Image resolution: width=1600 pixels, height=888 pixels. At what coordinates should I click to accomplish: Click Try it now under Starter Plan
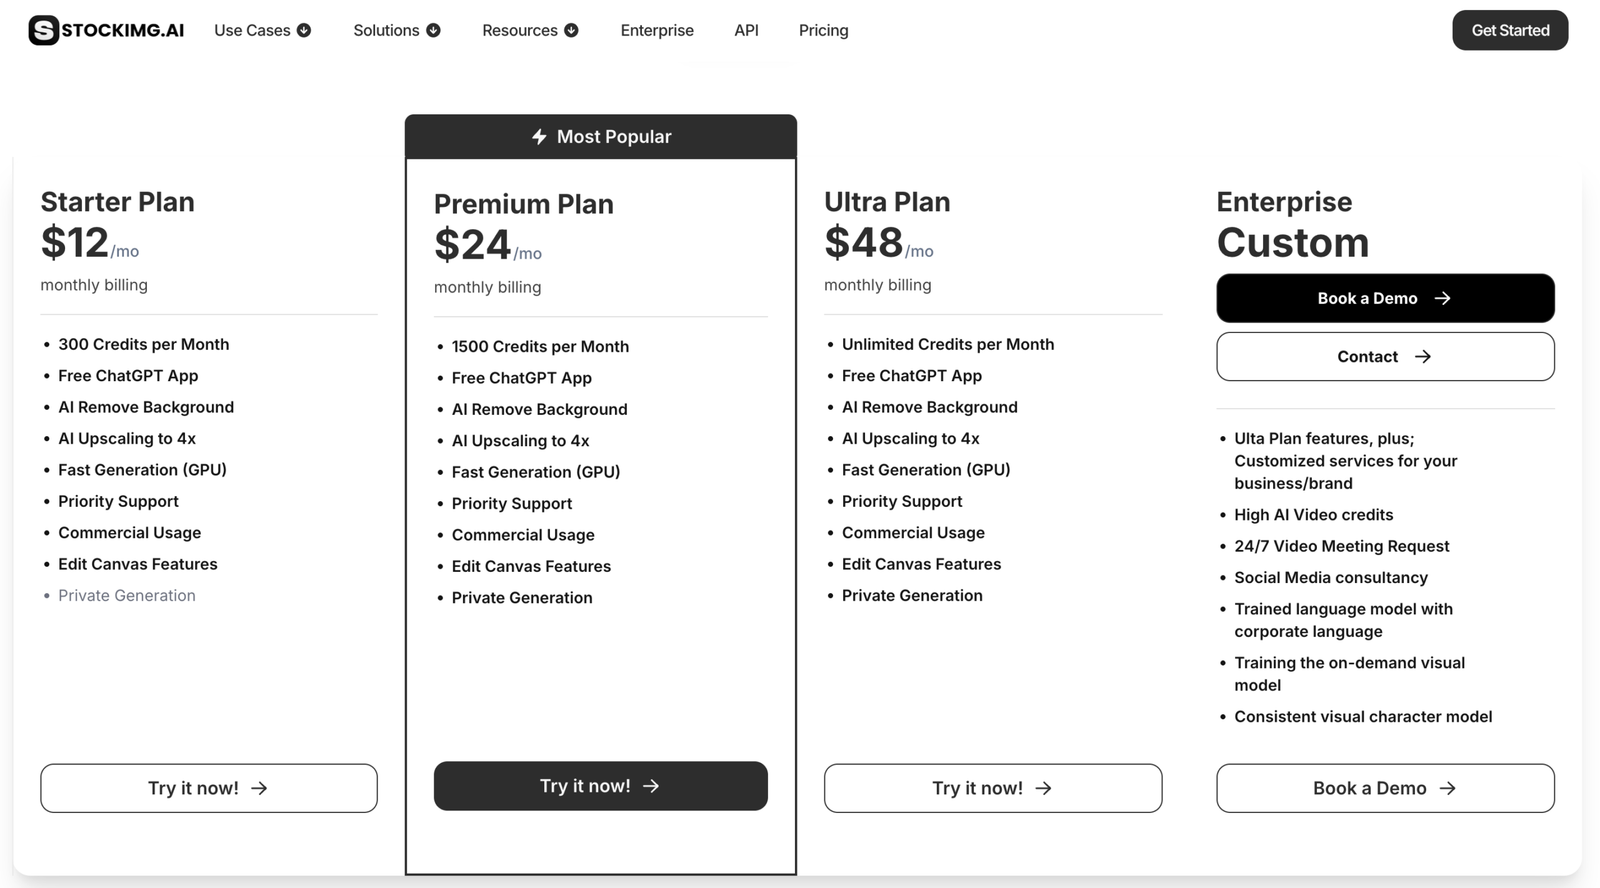(209, 788)
